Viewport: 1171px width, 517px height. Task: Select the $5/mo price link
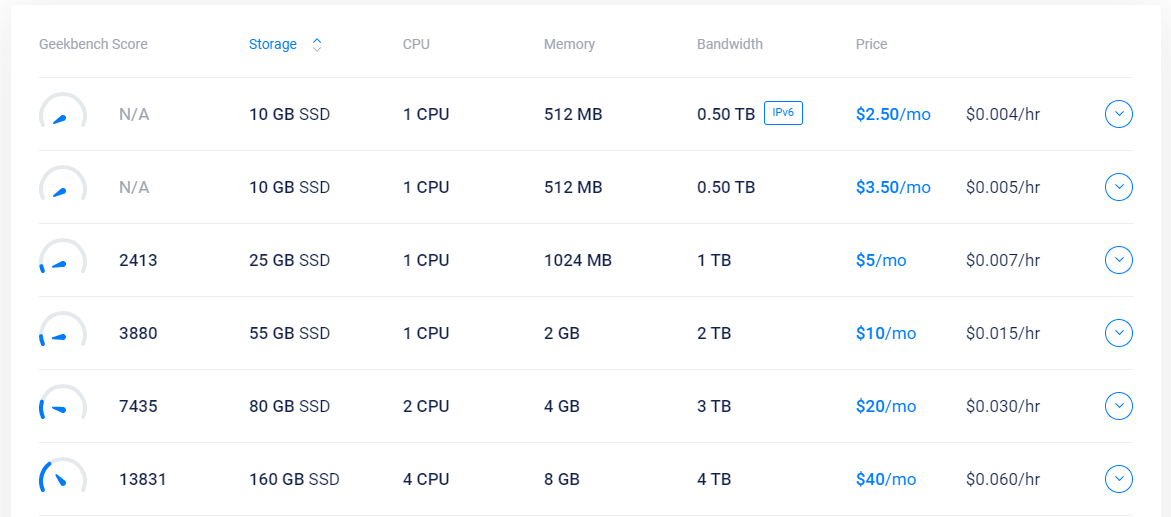tap(880, 260)
